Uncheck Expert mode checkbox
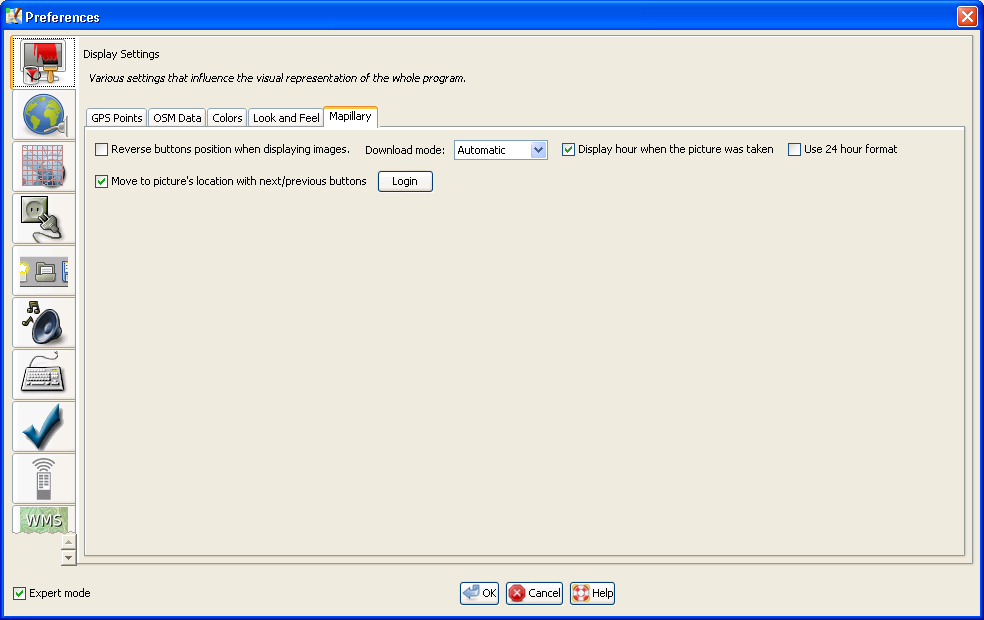The image size is (984, 620). [x=20, y=594]
